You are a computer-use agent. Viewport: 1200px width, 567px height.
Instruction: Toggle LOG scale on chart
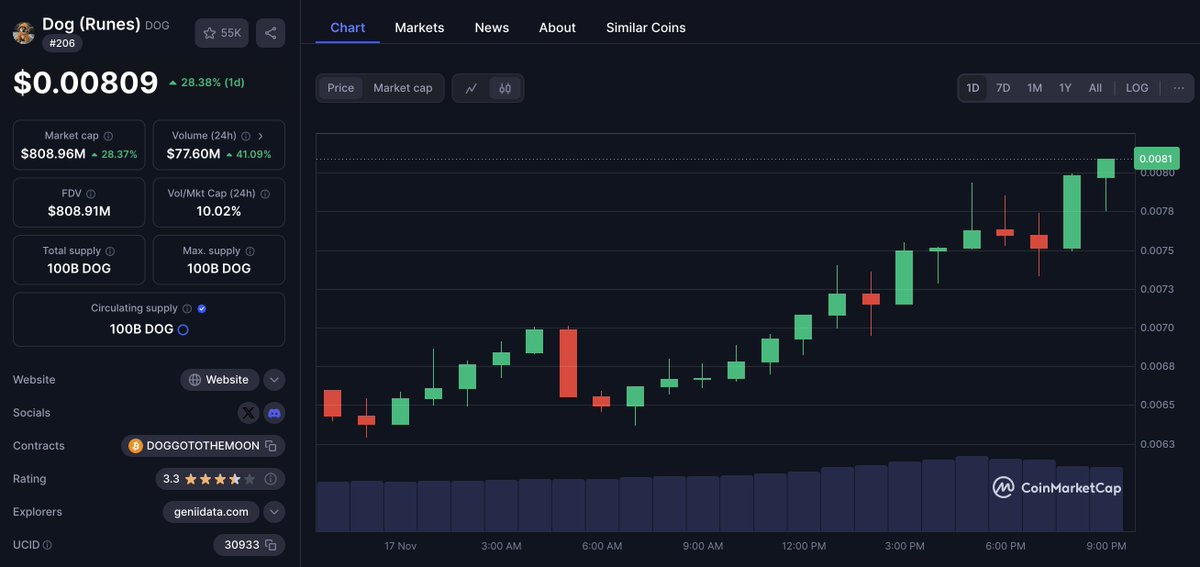[x=1137, y=88]
